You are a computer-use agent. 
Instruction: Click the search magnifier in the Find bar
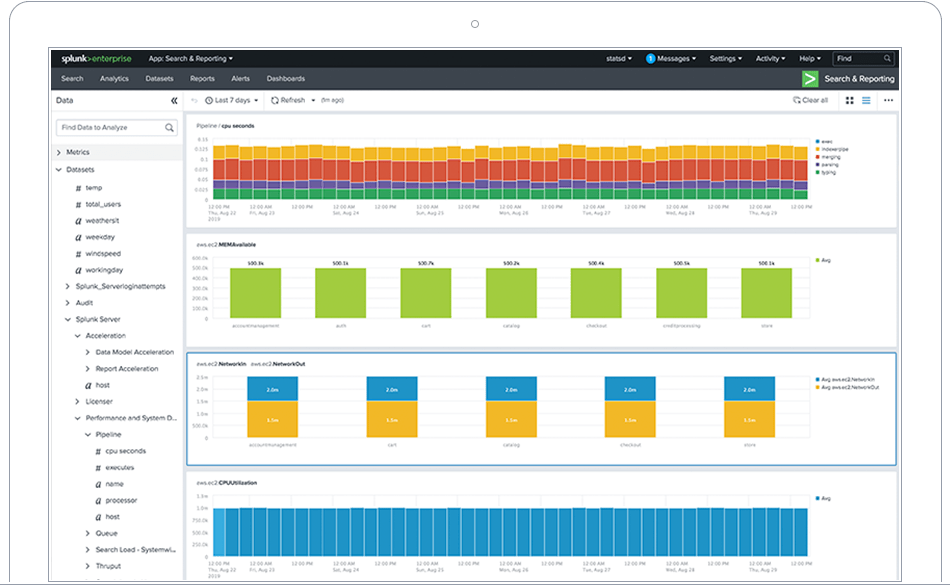(886, 58)
